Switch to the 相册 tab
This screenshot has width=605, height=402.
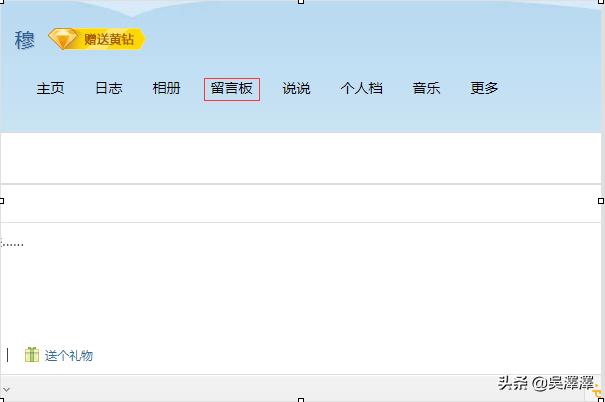(x=167, y=88)
